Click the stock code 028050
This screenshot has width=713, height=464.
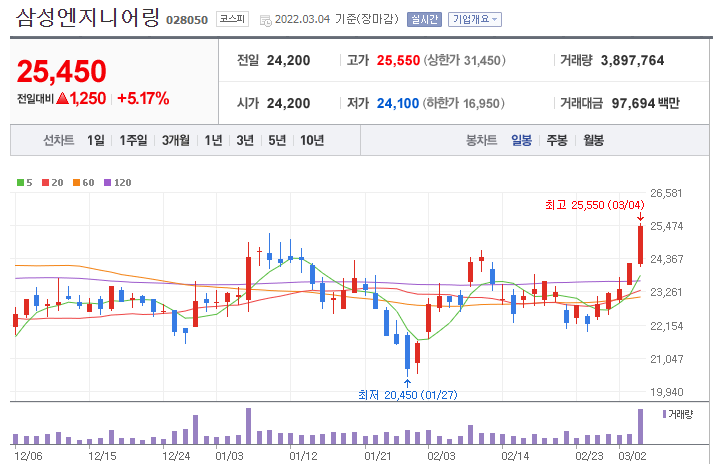coord(187,20)
